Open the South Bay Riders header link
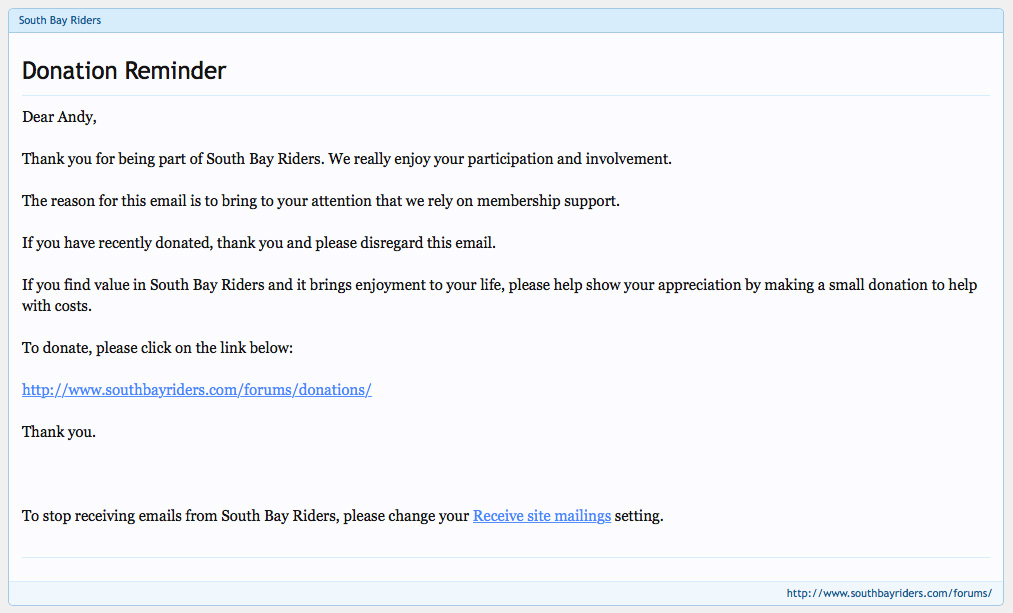The height and width of the screenshot is (613, 1013). click(59, 20)
